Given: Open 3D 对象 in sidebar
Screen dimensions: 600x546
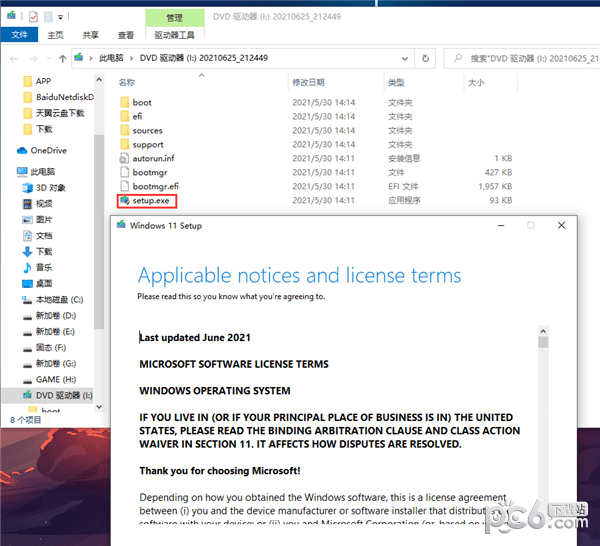Looking at the screenshot, I should (44, 188).
